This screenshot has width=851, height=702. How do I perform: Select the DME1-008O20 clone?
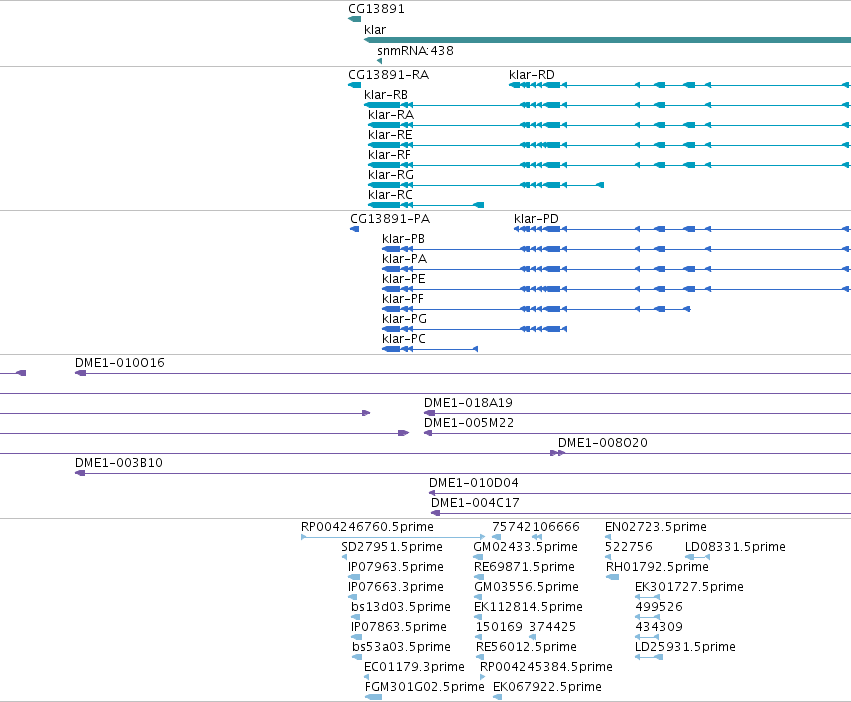(x=602, y=443)
